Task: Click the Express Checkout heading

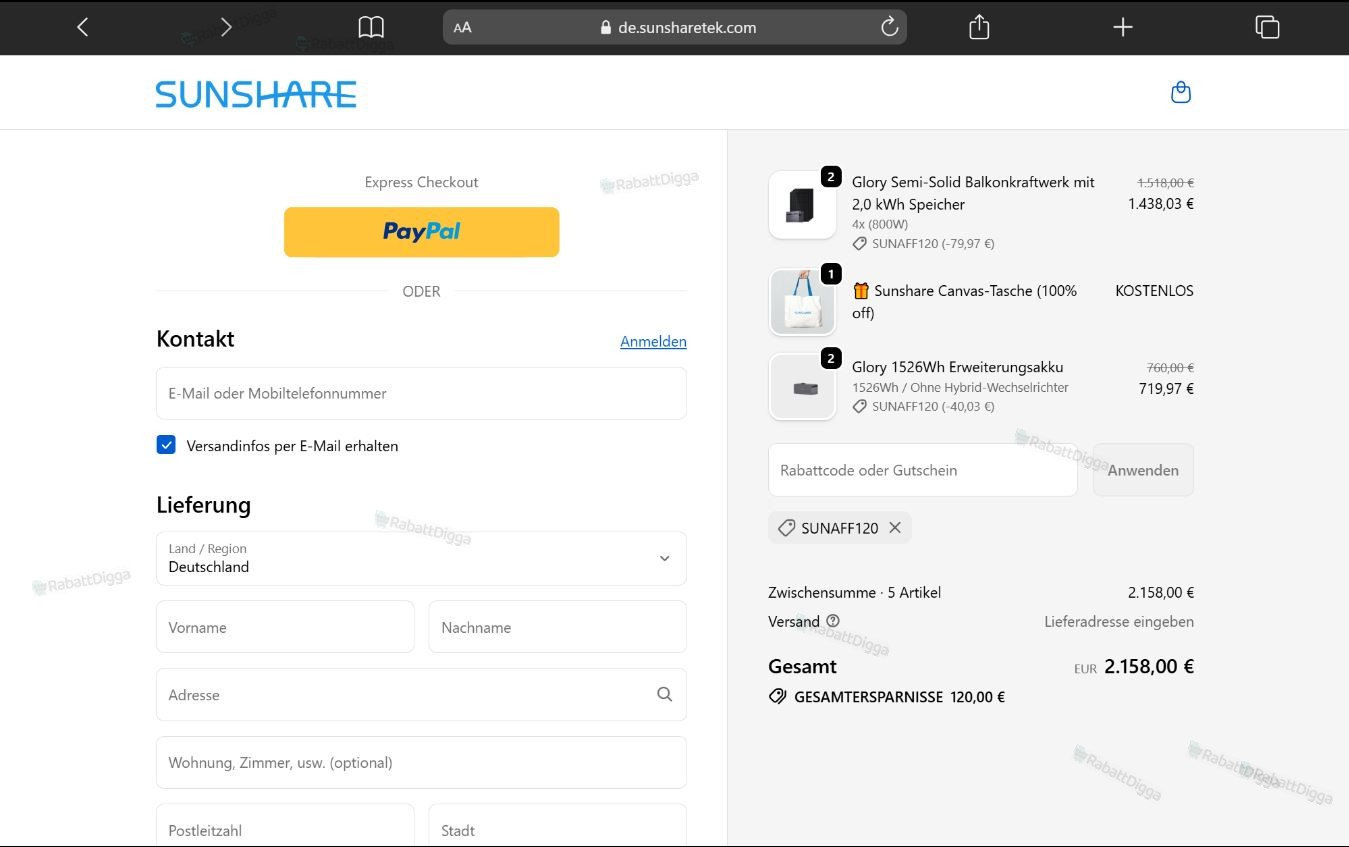Action: [x=421, y=182]
